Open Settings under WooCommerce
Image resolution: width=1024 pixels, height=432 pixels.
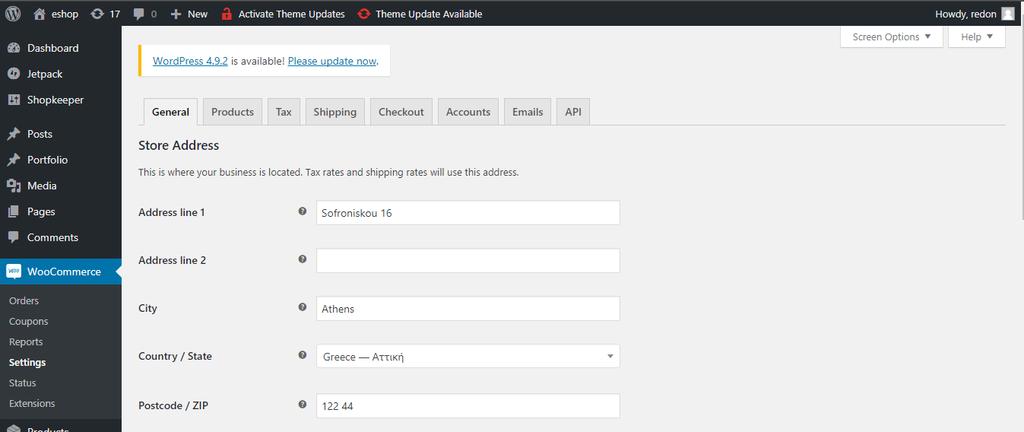(27, 362)
